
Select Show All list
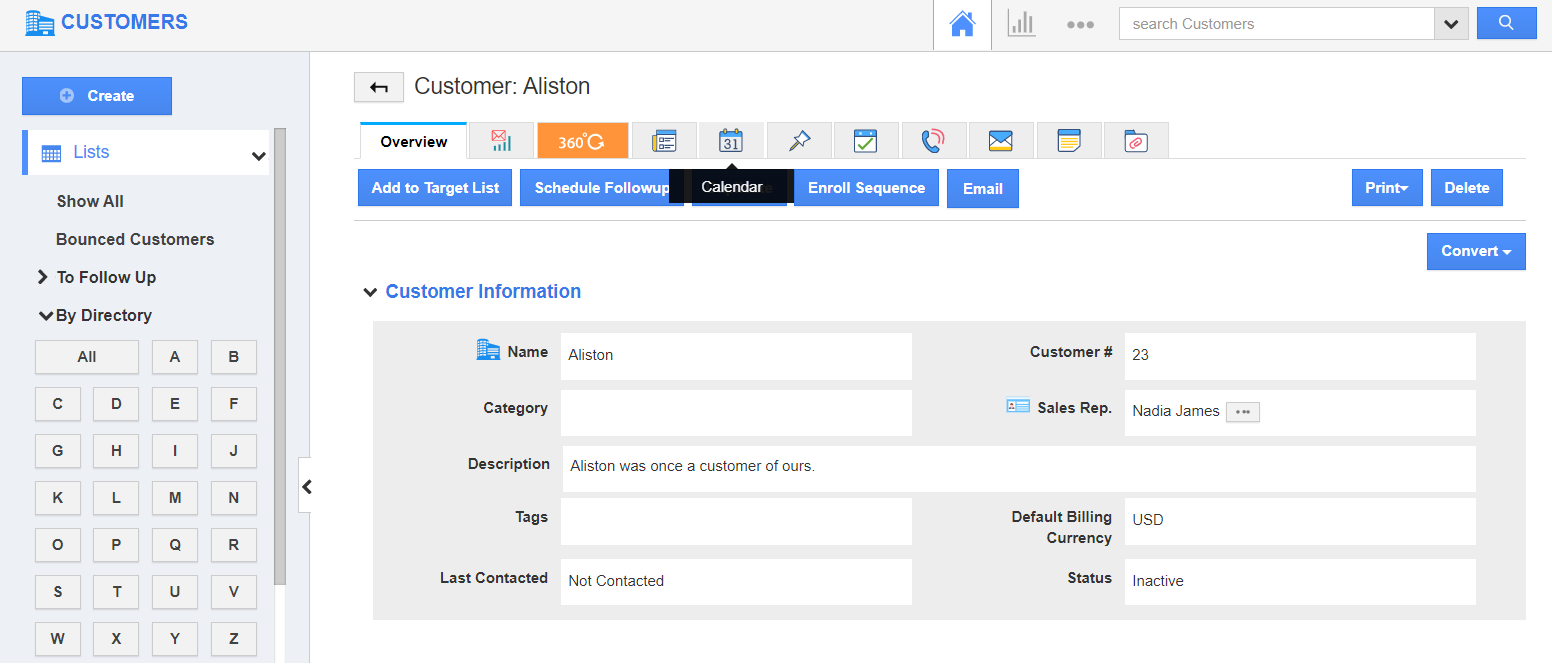[90, 201]
